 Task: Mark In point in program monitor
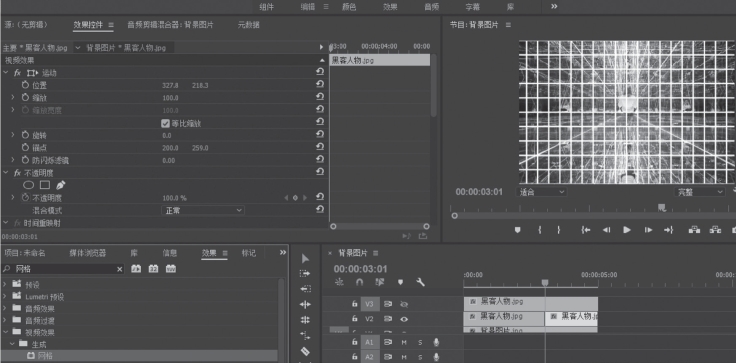point(540,230)
